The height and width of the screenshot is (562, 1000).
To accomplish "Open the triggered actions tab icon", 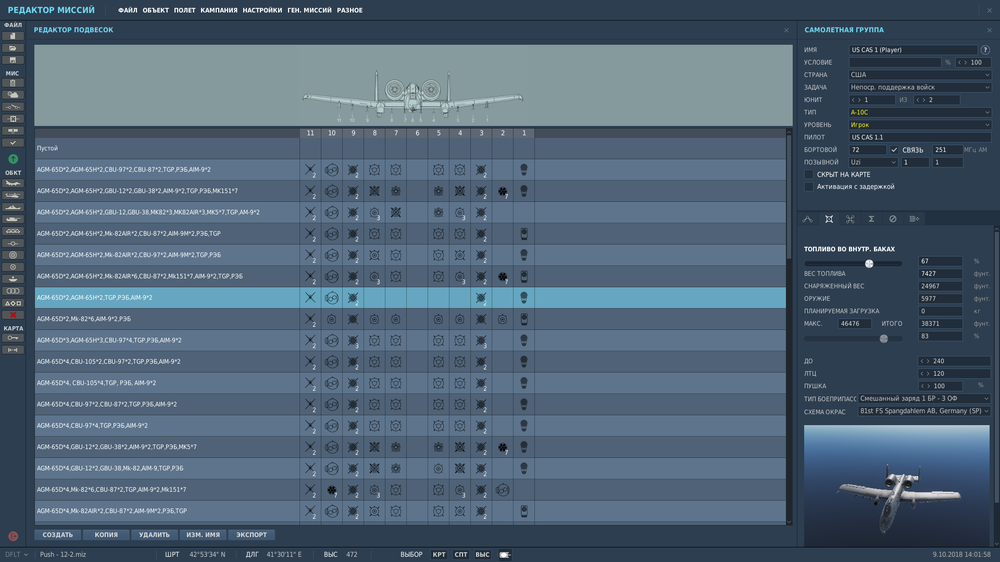I will coord(850,219).
